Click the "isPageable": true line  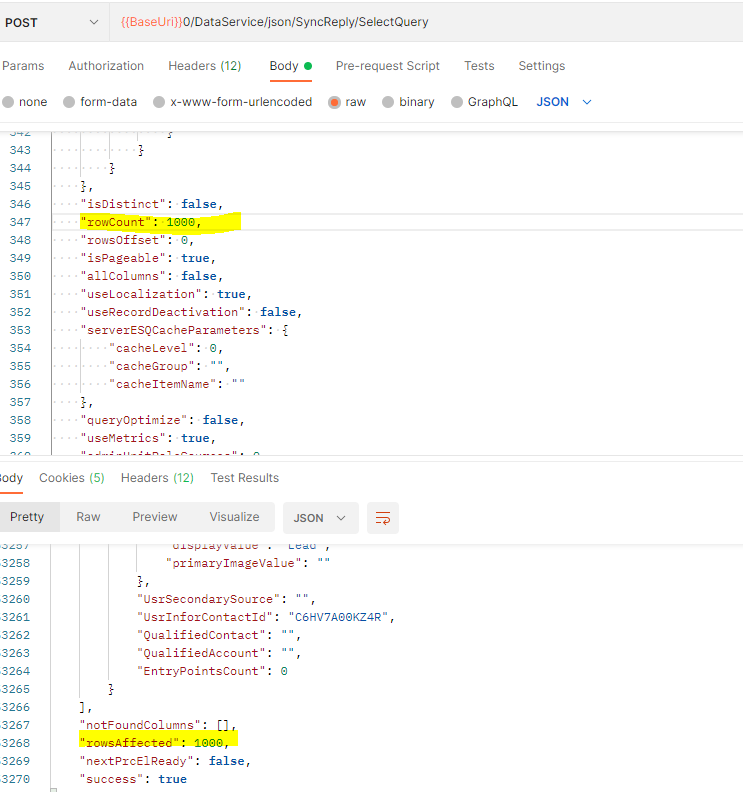(x=148, y=258)
